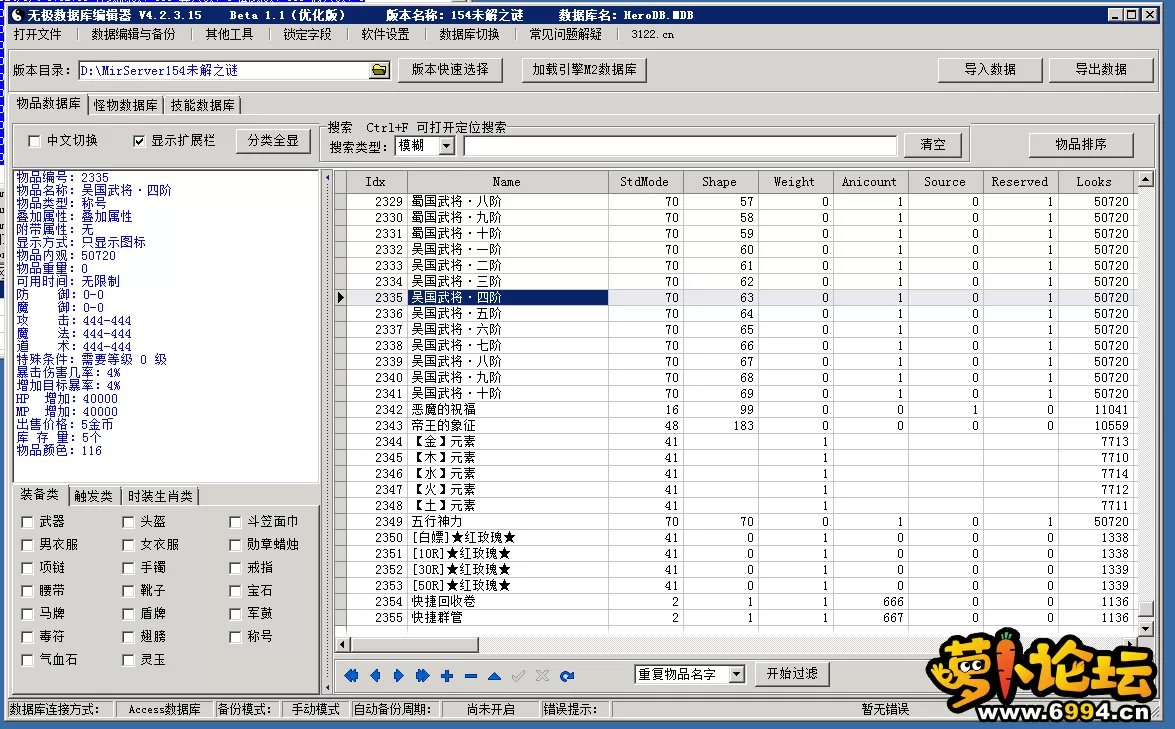Enable the 斗笠面巾 filter checkbox

pos(235,522)
